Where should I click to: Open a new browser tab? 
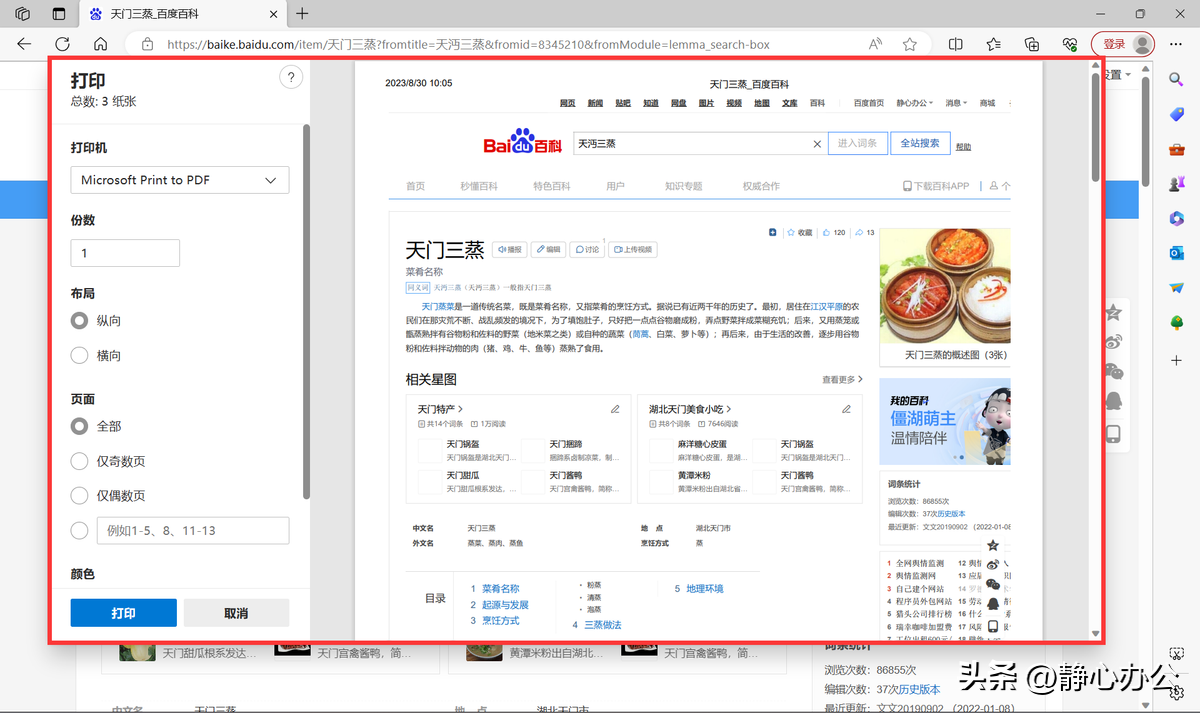point(302,14)
